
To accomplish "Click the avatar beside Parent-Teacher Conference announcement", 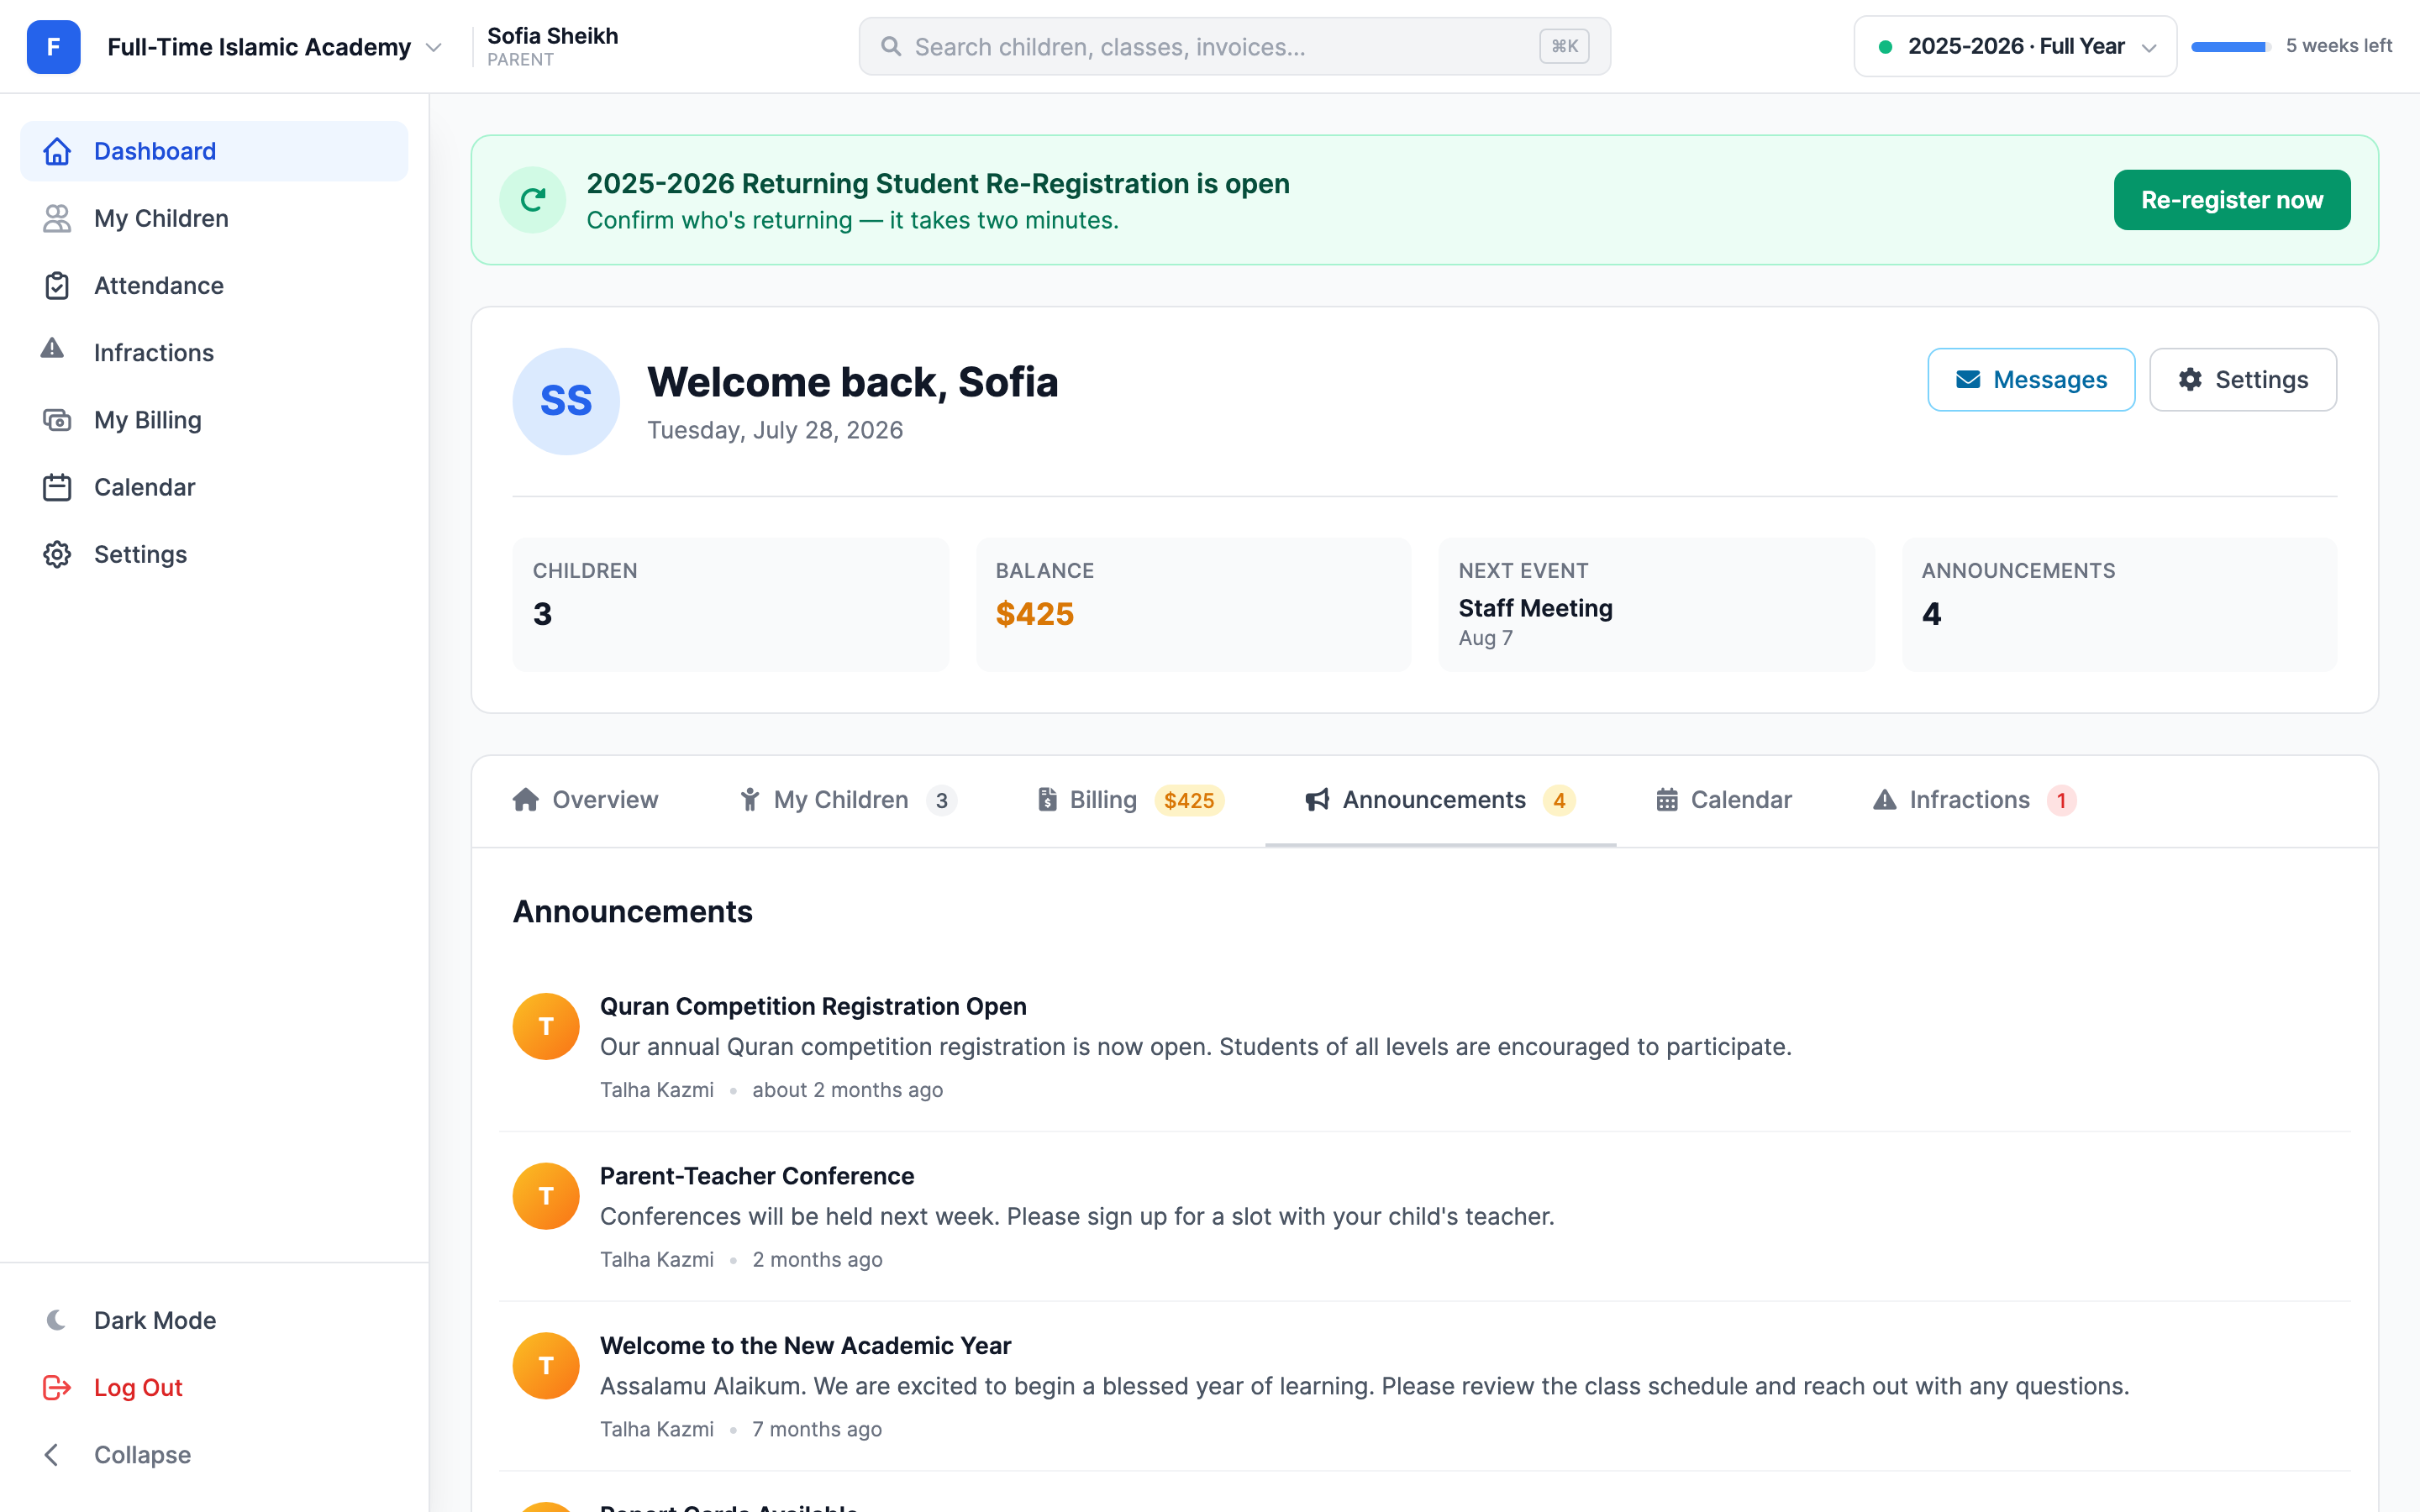I will [546, 1196].
